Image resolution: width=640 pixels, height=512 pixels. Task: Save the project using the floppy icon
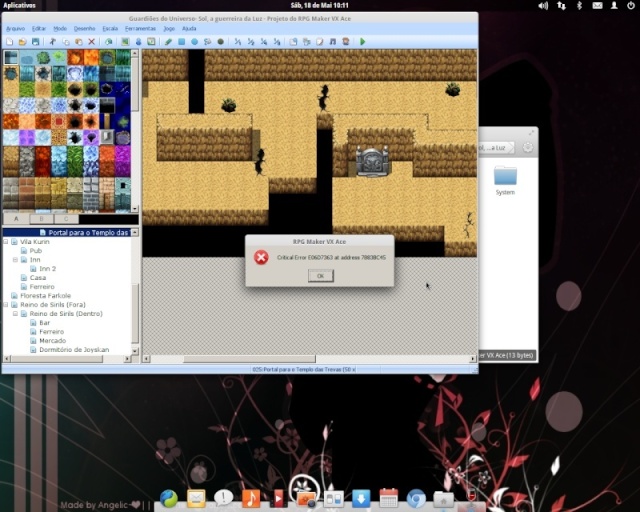[x=36, y=42]
